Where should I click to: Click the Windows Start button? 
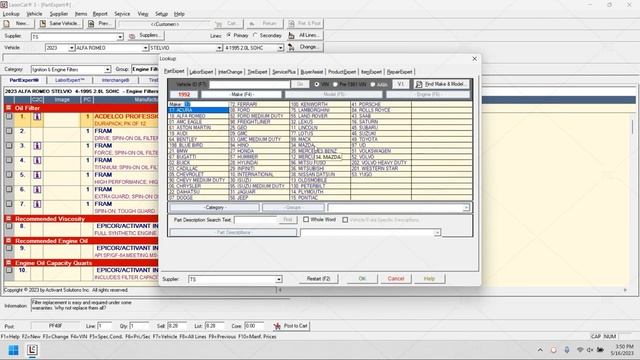(x=13, y=350)
